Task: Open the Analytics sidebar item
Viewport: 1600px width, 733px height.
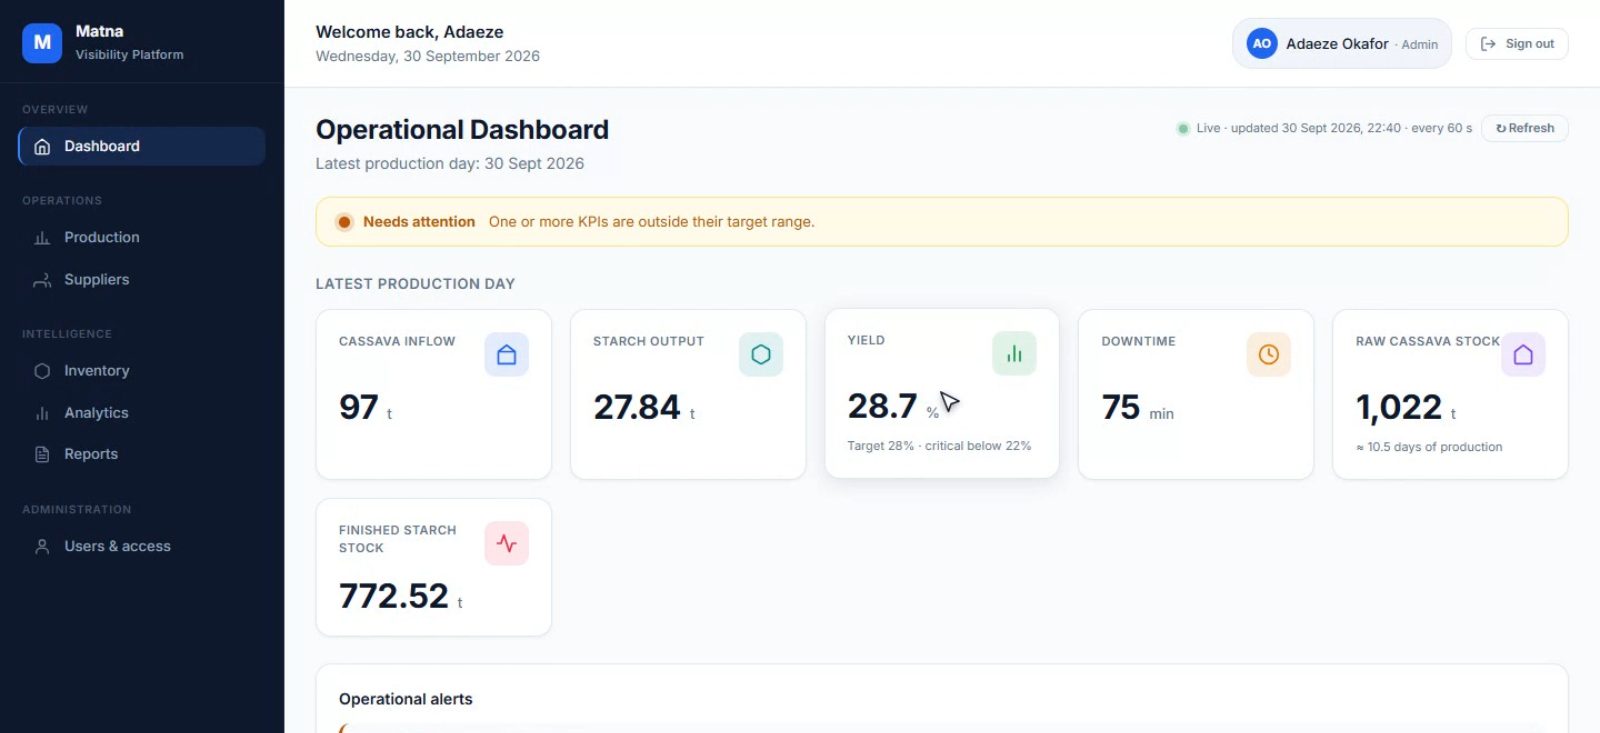Action: [142, 413]
